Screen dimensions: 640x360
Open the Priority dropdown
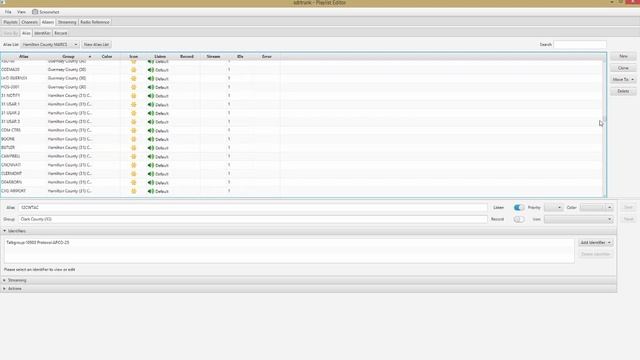[x=553, y=207]
